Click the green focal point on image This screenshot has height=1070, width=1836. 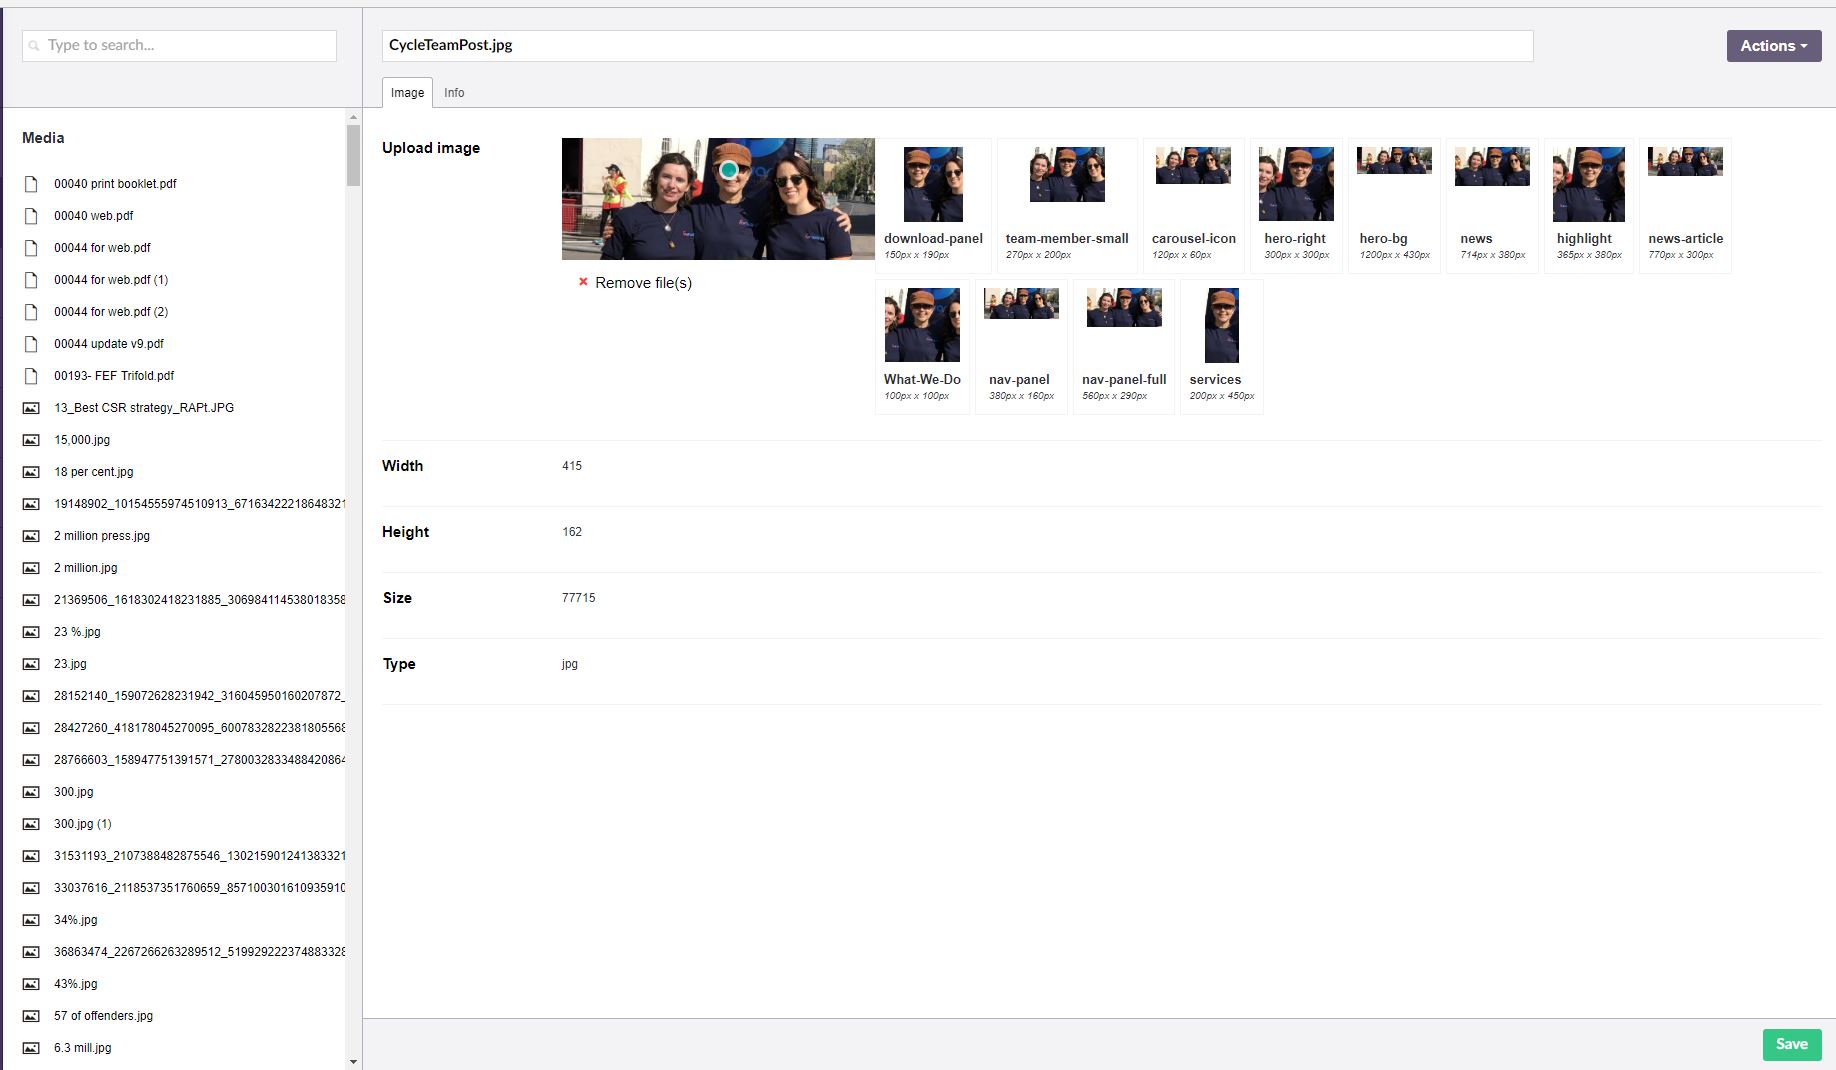(729, 170)
